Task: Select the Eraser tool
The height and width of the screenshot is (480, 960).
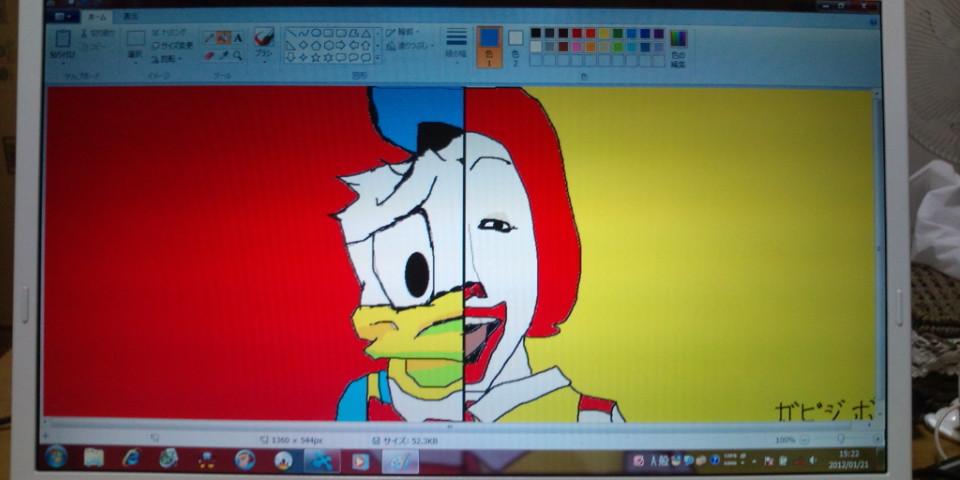Action: tap(209, 56)
